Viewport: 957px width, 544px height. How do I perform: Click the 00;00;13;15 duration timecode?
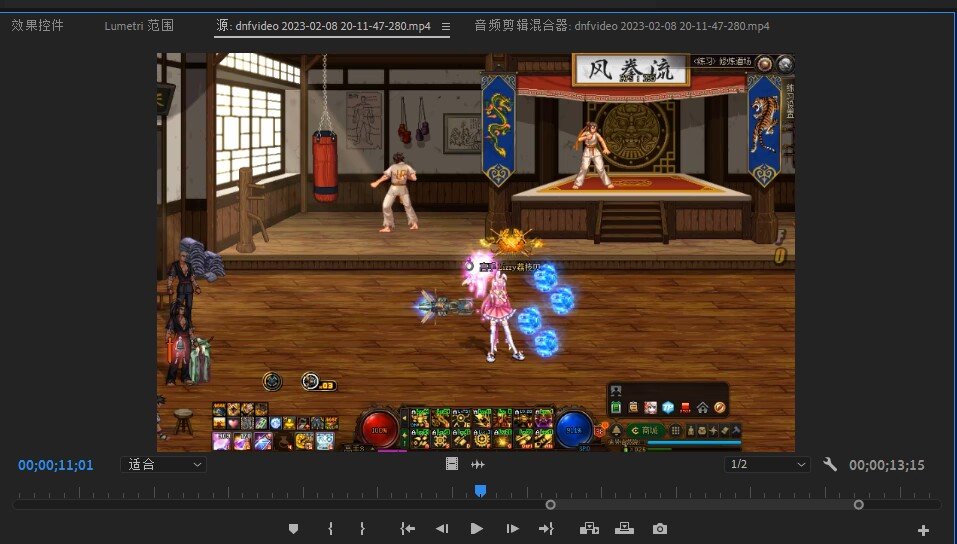tap(887, 465)
